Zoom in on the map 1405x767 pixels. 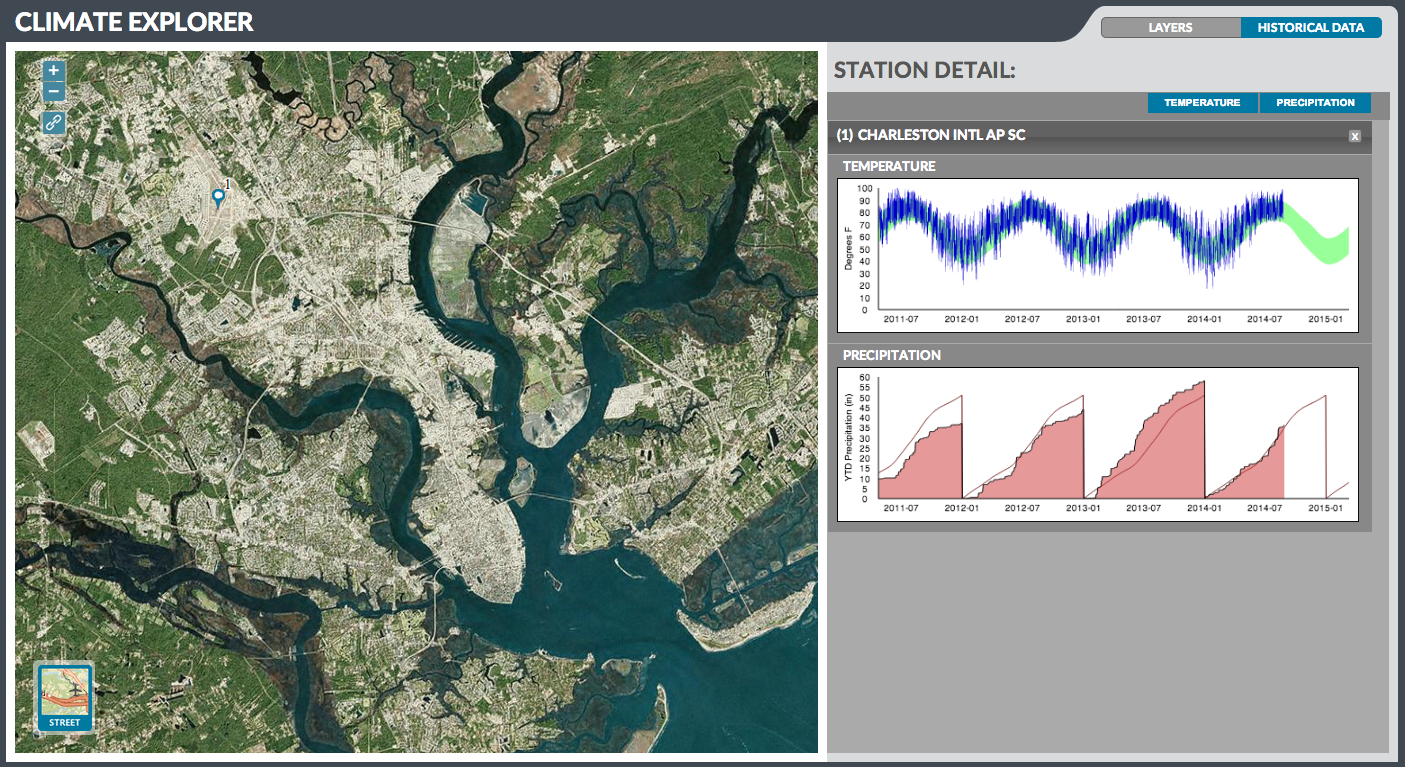point(54,71)
